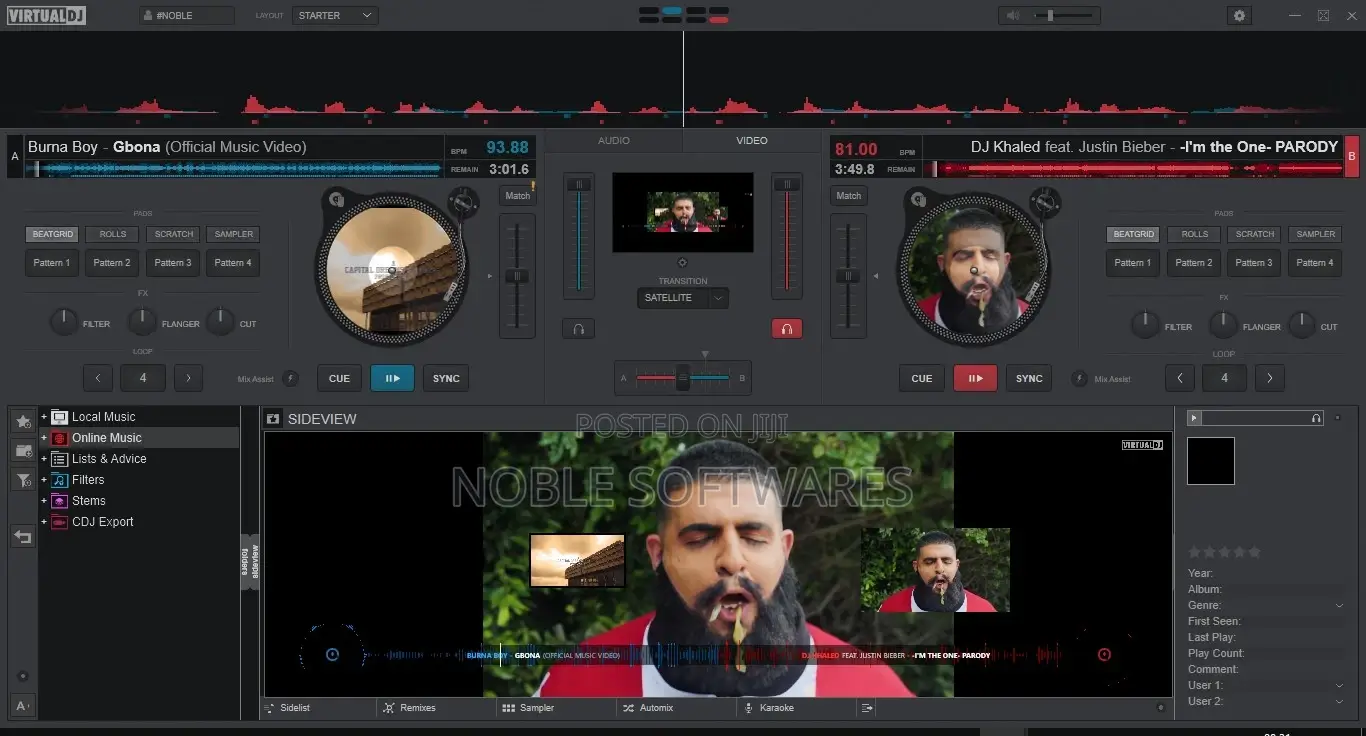Screen dimensions: 1366x736
Task: Select ROLLS pads mode on deck A
Action: coord(112,234)
